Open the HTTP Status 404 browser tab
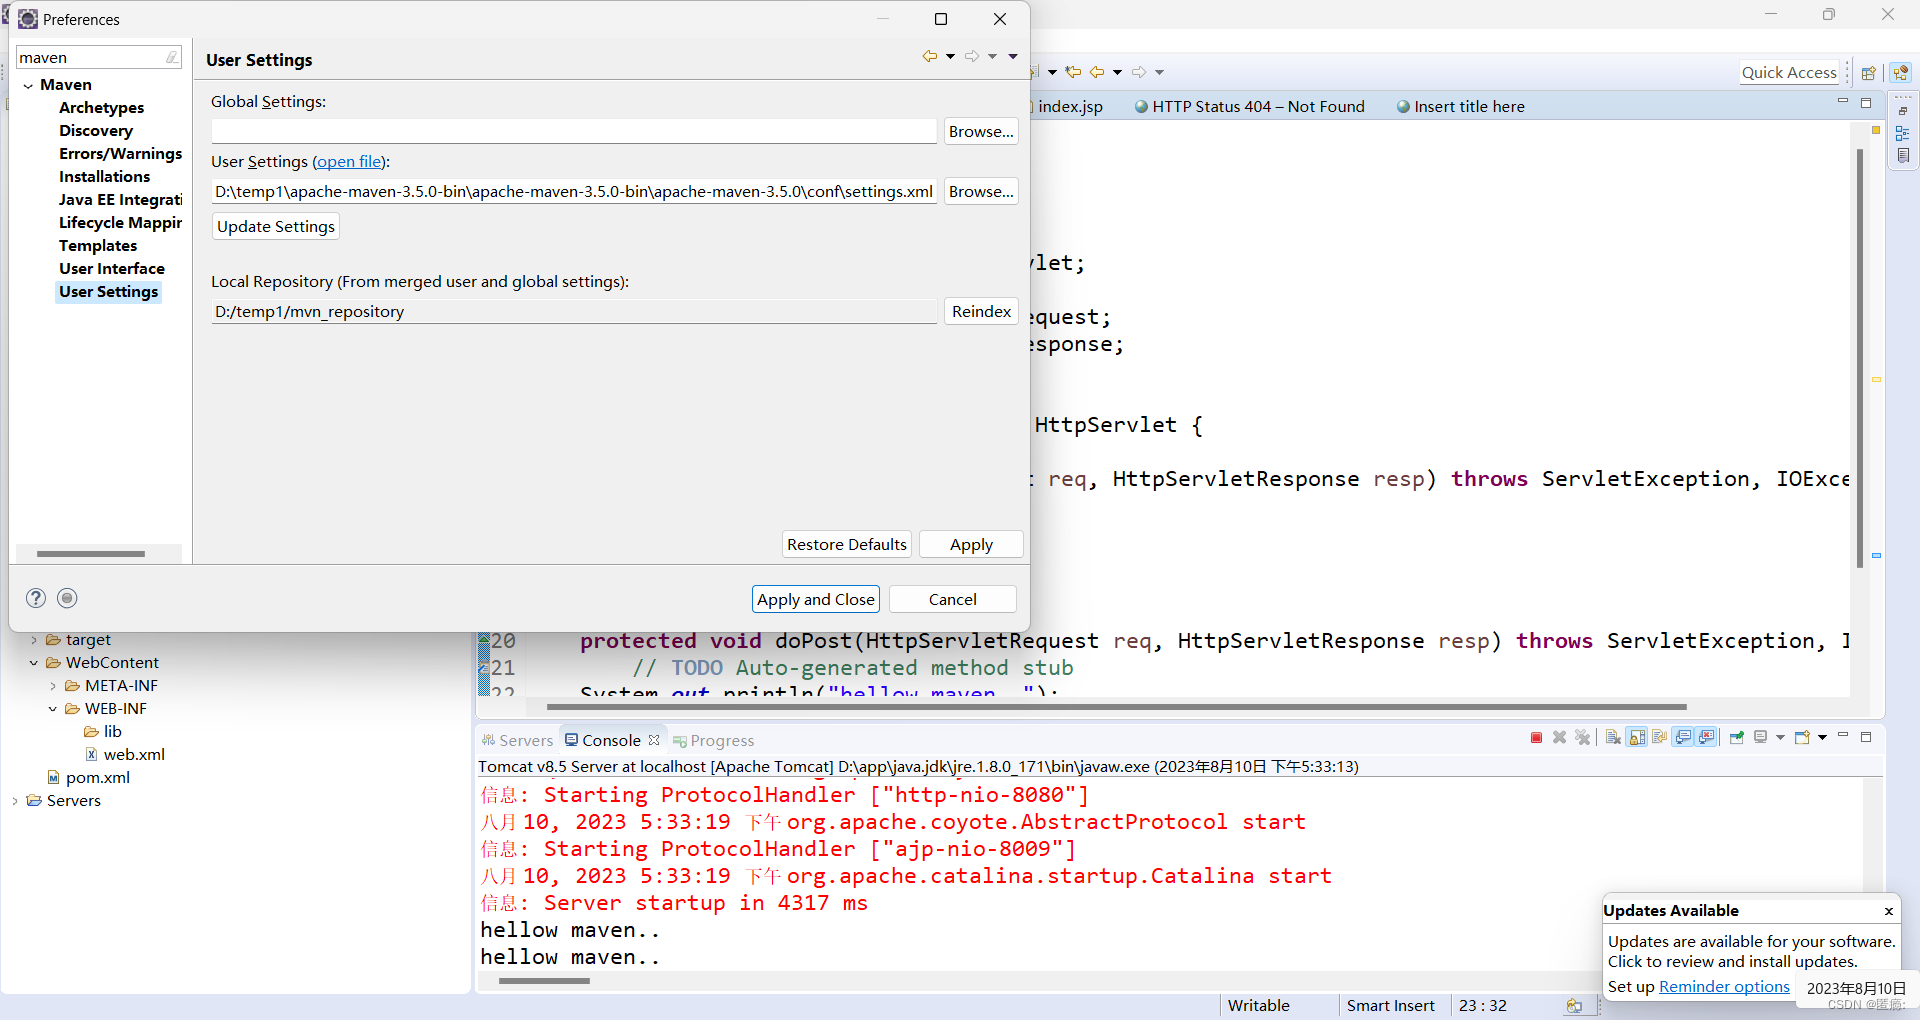 tap(1249, 106)
